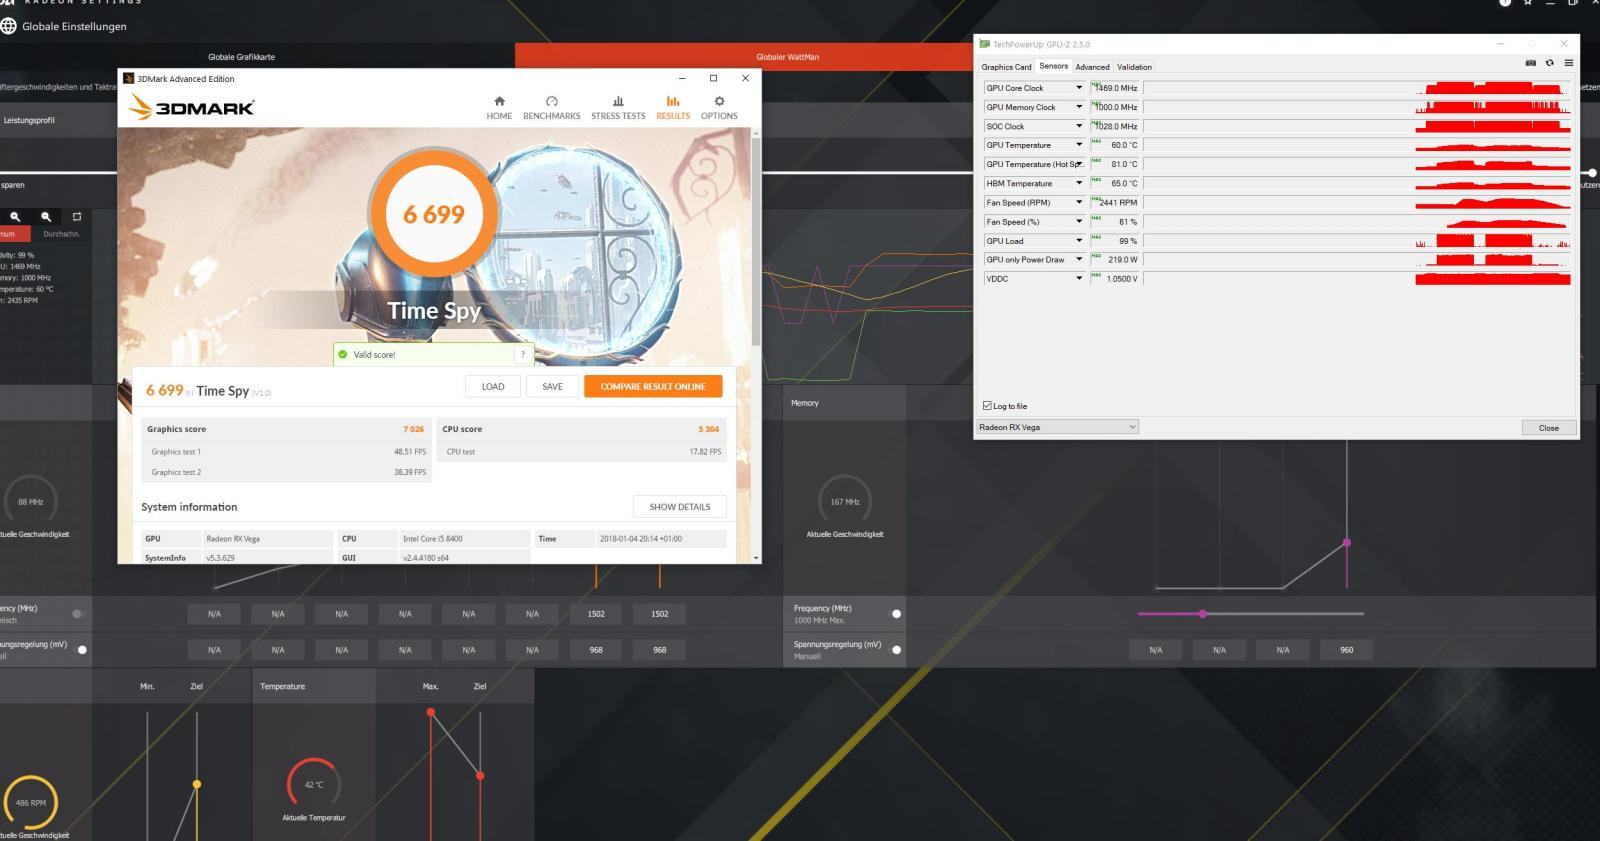Adjust the Memory frequency slider handle
The image size is (1600, 841).
[1202, 614]
